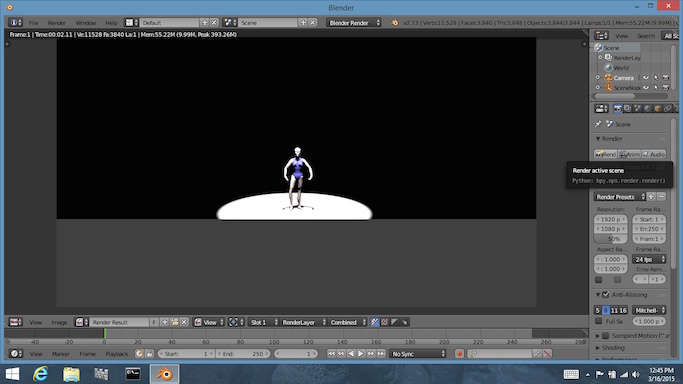
Task: Click the Render still button
Action: coord(605,154)
